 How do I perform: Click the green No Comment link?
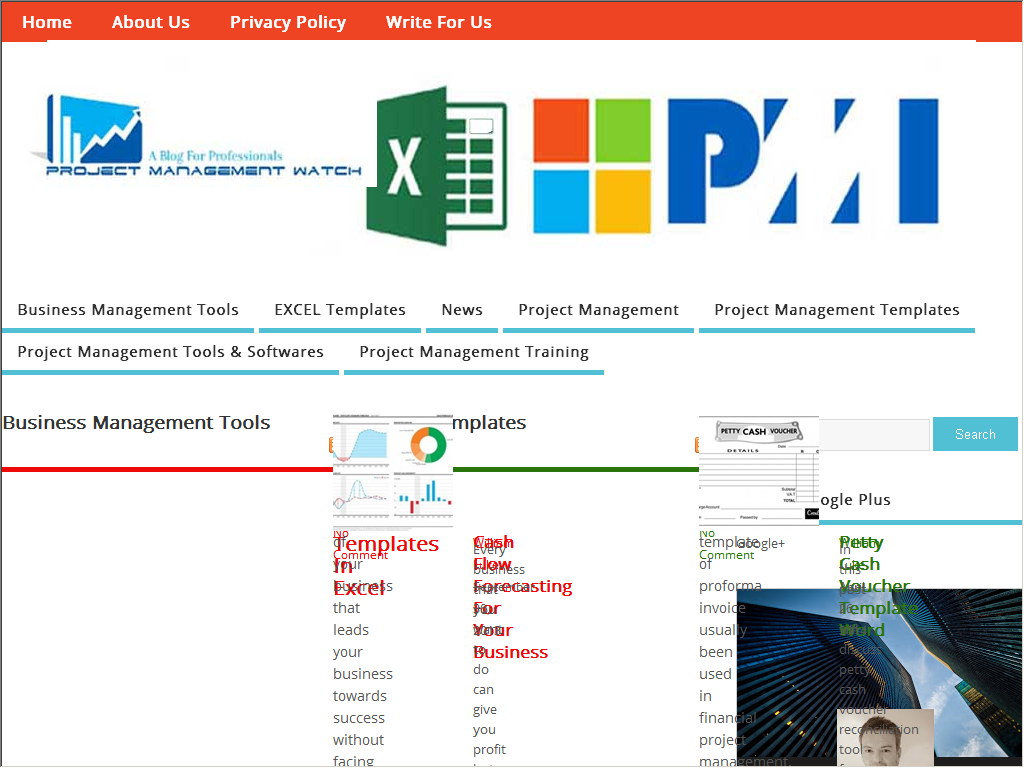(x=726, y=545)
